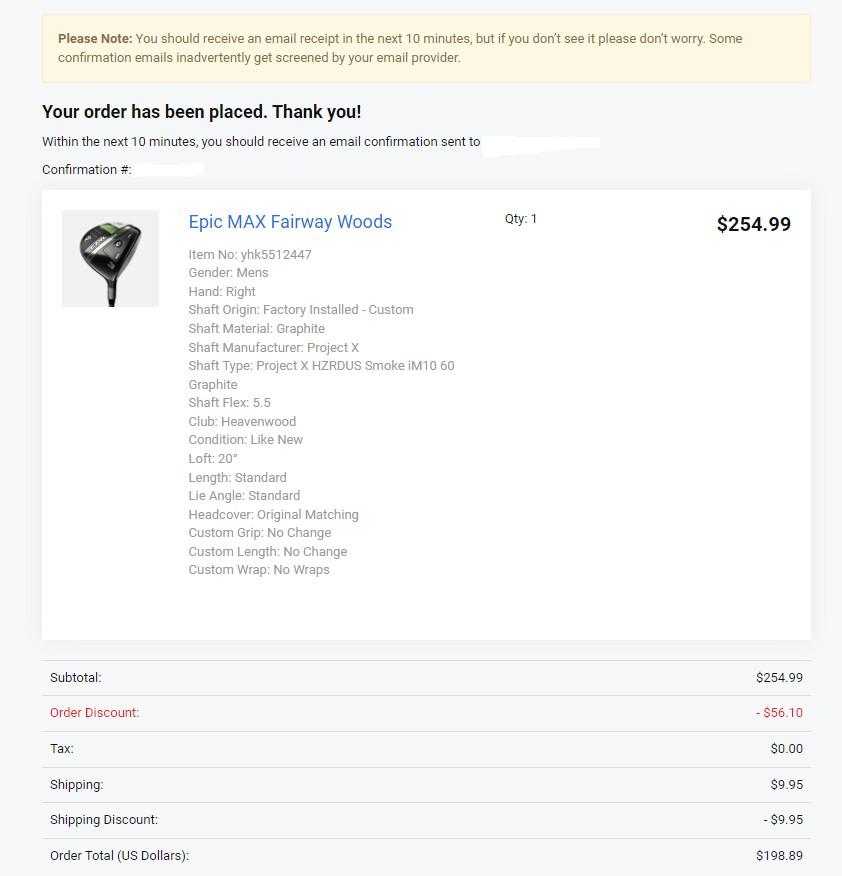The image size is (842, 876).
Task: Click the Shaft Origin detail line
Action: coord(301,310)
